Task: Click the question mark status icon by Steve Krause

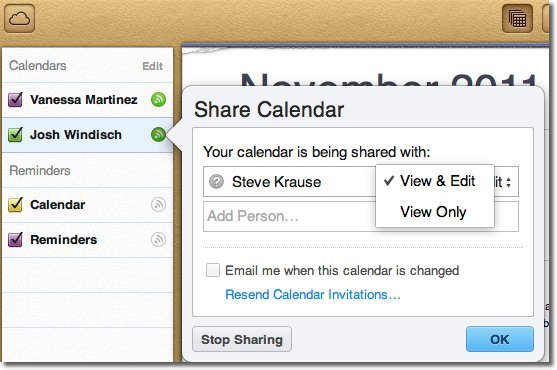Action: coord(216,182)
